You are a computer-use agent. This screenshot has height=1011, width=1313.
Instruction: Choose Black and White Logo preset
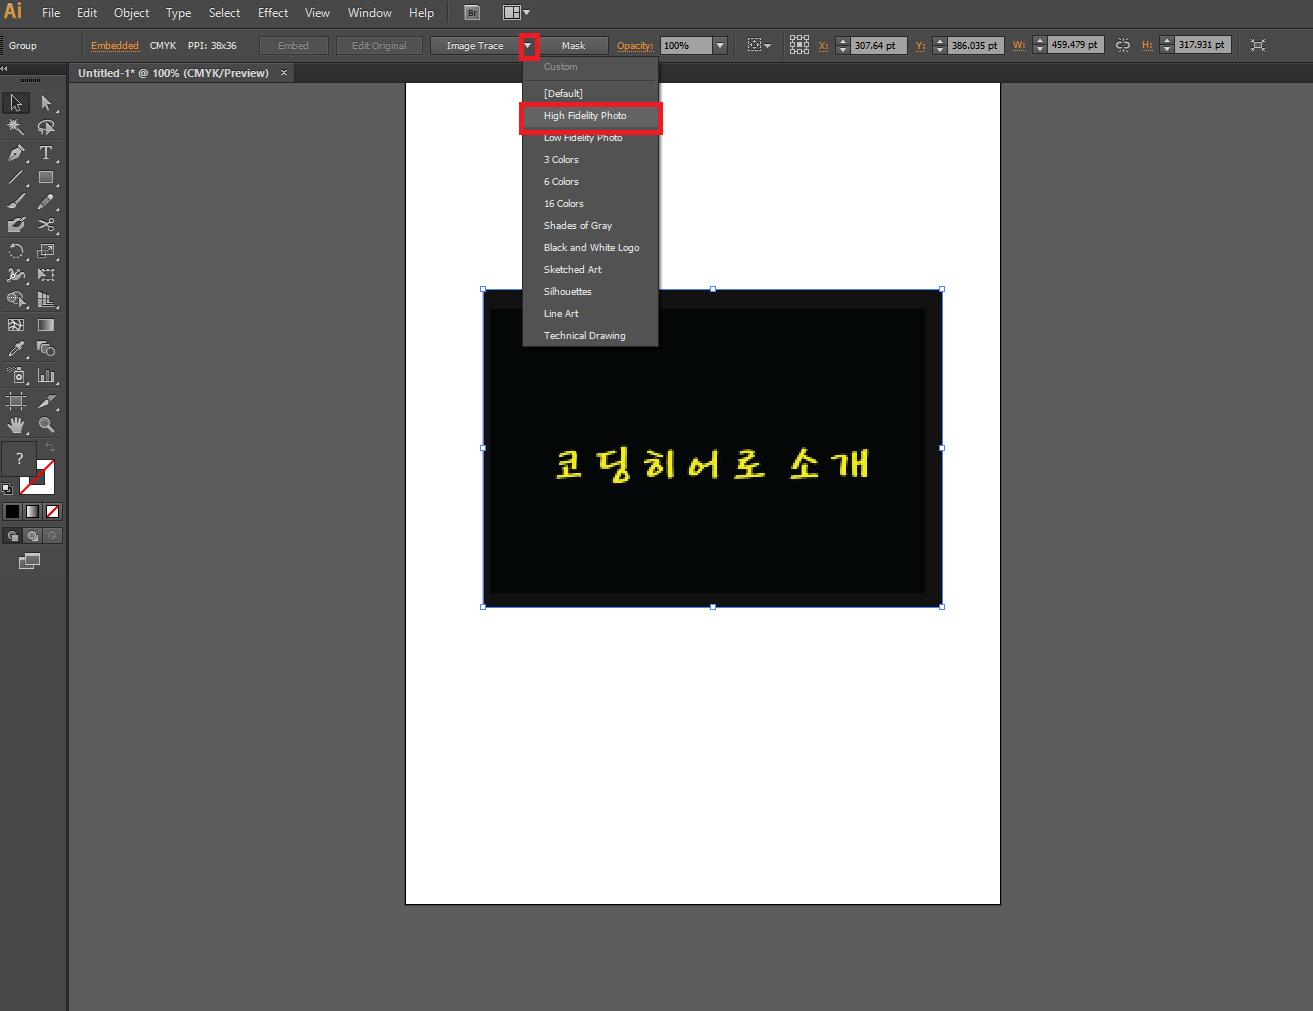coord(590,248)
